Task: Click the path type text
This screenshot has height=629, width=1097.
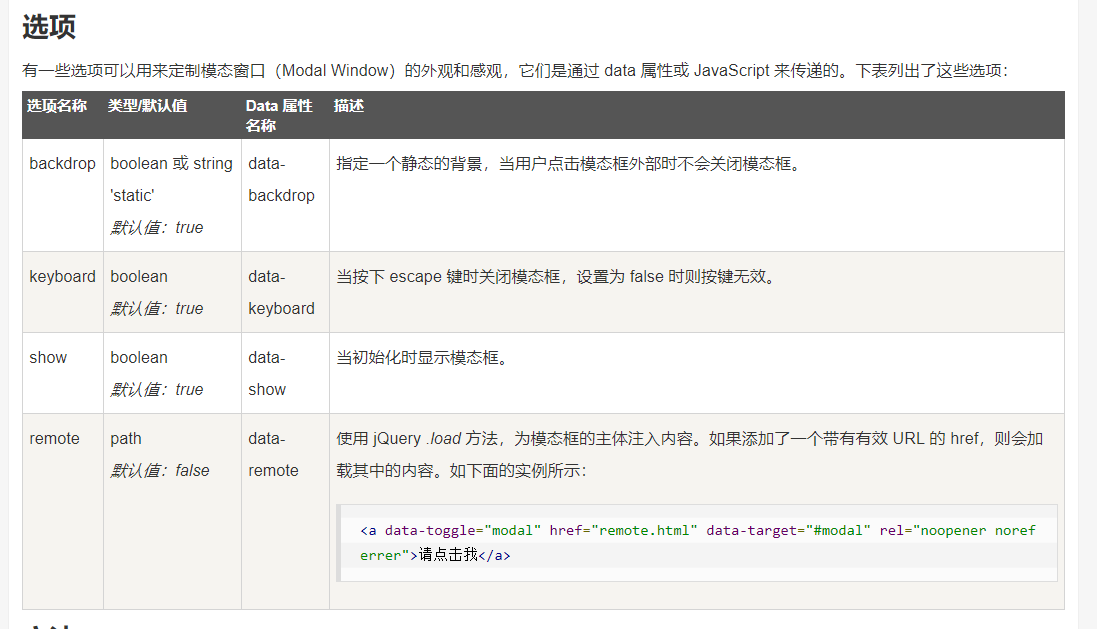Action: pos(126,439)
